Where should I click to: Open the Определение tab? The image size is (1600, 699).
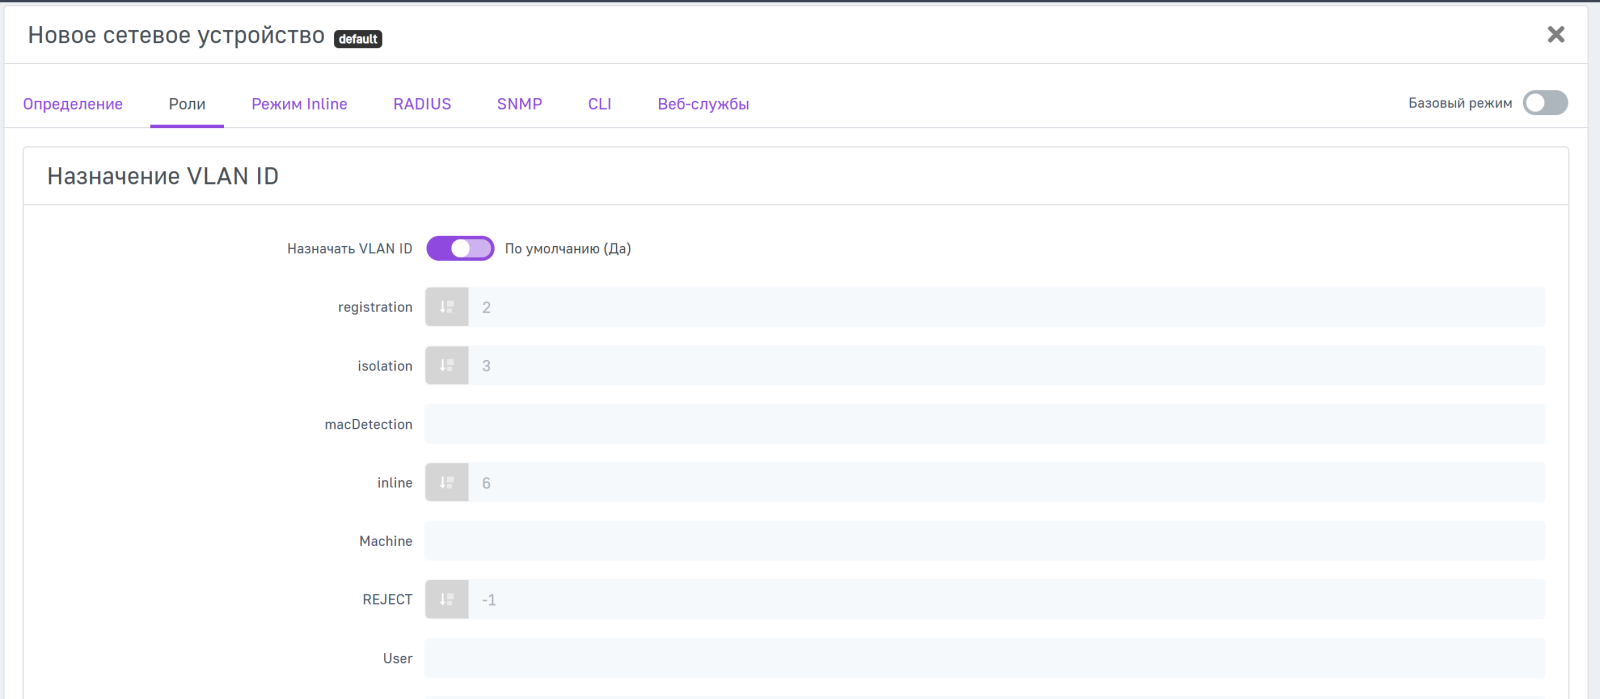point(73,104)
